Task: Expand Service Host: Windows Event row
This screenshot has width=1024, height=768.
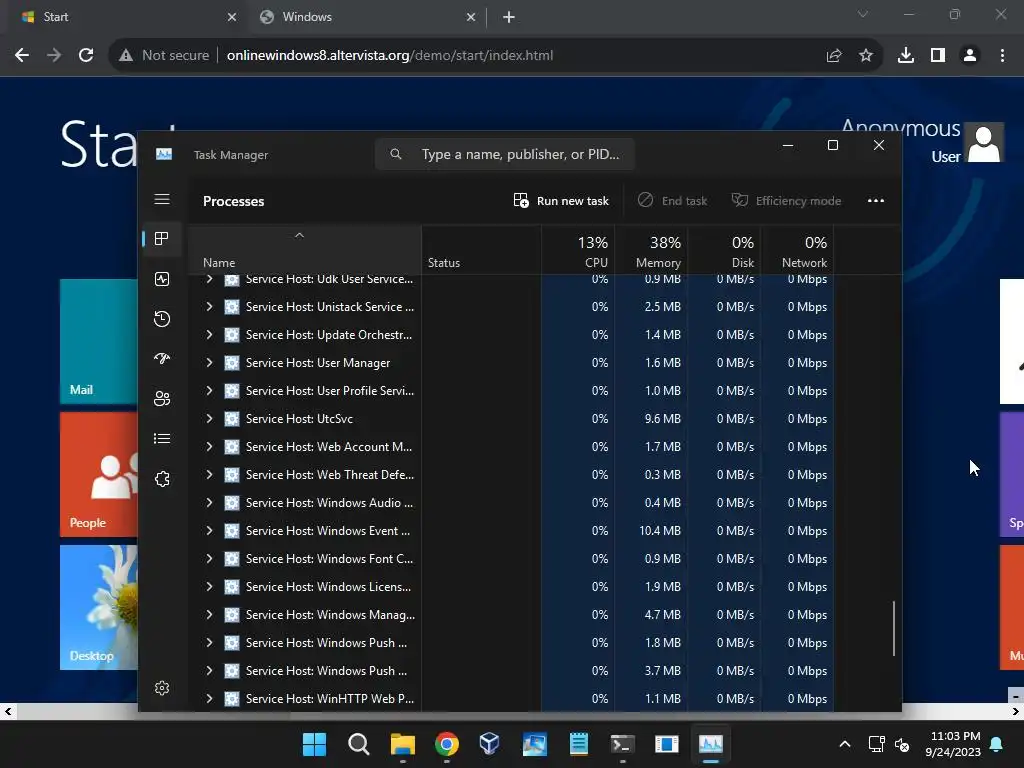Action: click(x=209, y=531)
